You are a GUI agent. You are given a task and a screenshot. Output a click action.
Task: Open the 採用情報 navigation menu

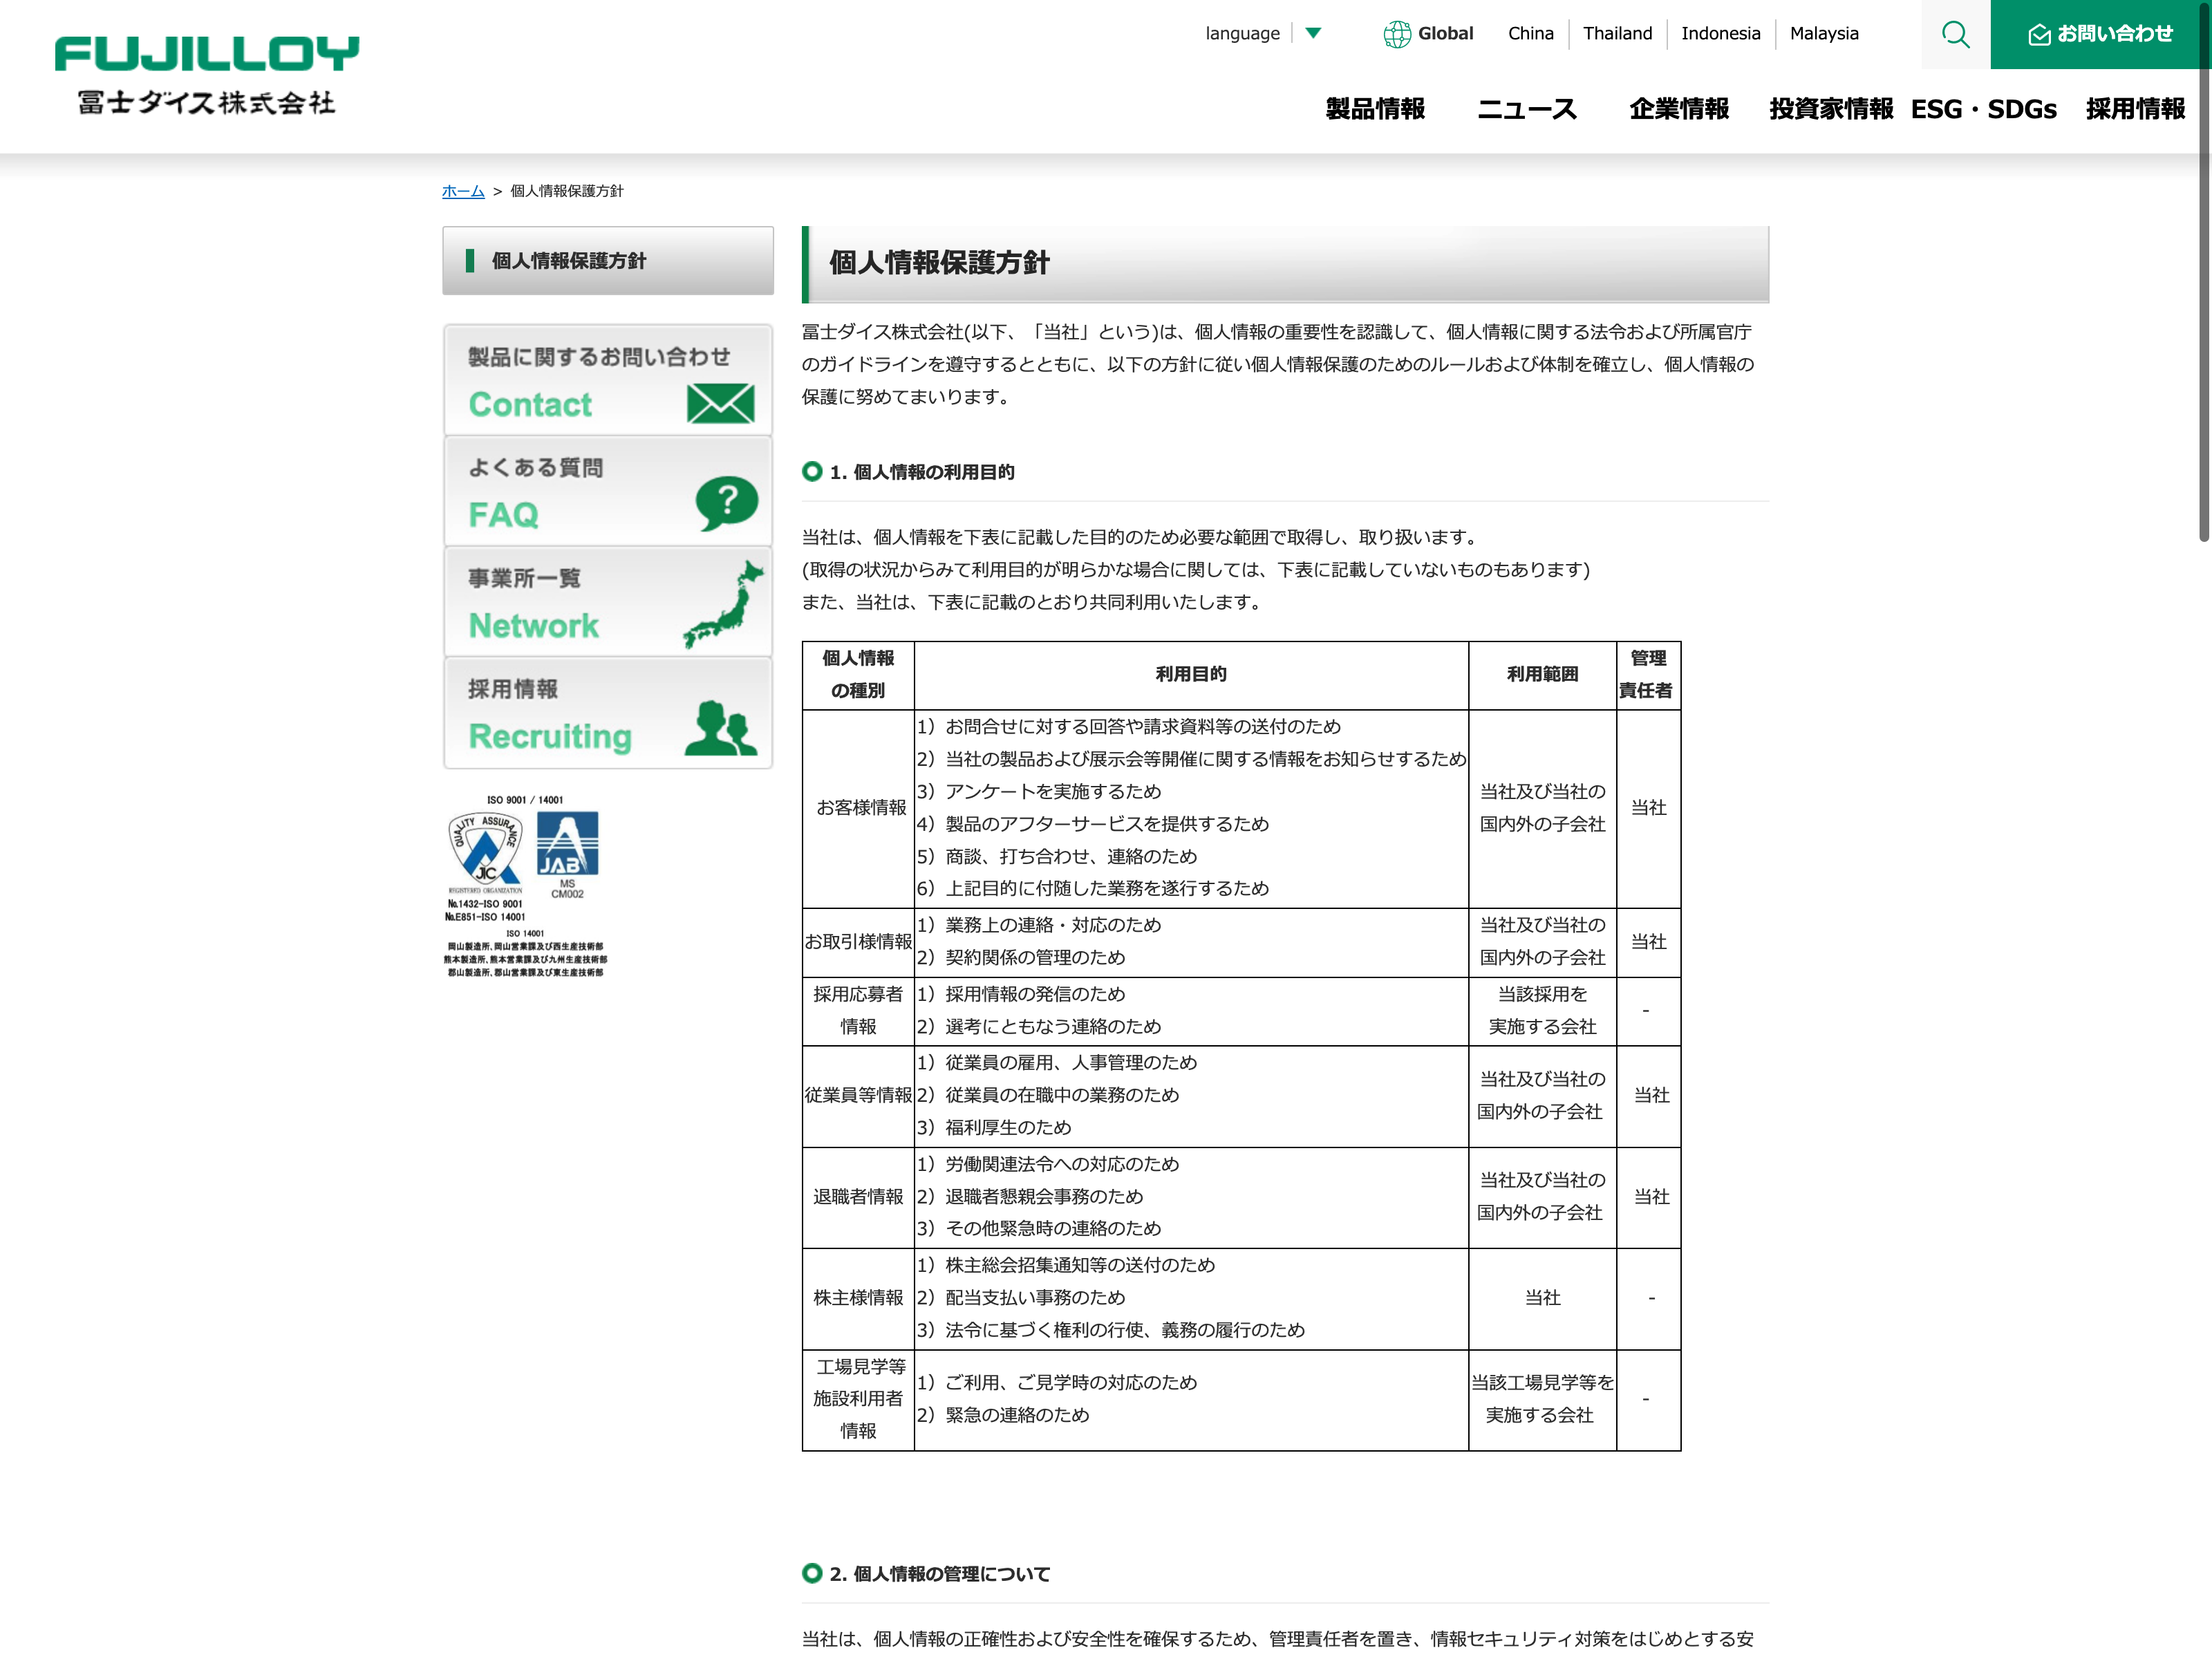[x=2135, y=109]
